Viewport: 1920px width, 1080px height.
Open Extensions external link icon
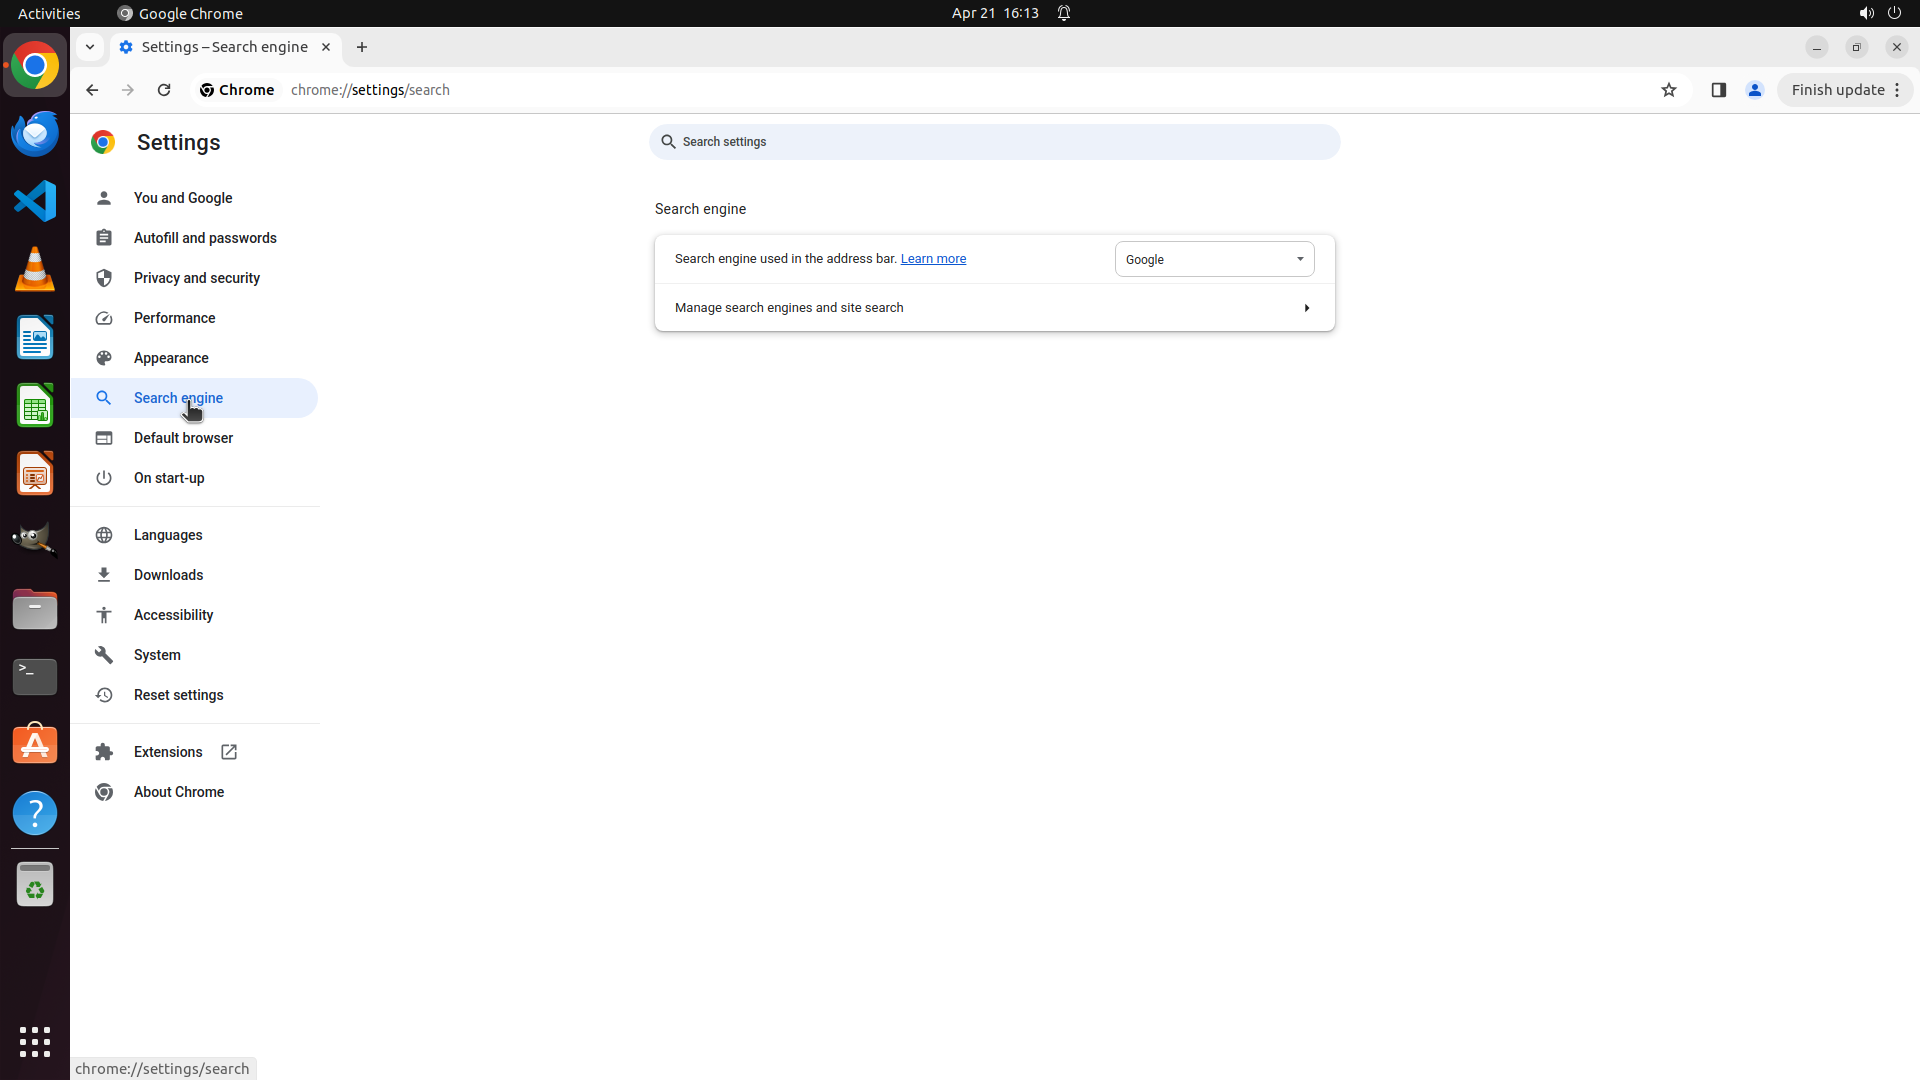tap(229, 752)
